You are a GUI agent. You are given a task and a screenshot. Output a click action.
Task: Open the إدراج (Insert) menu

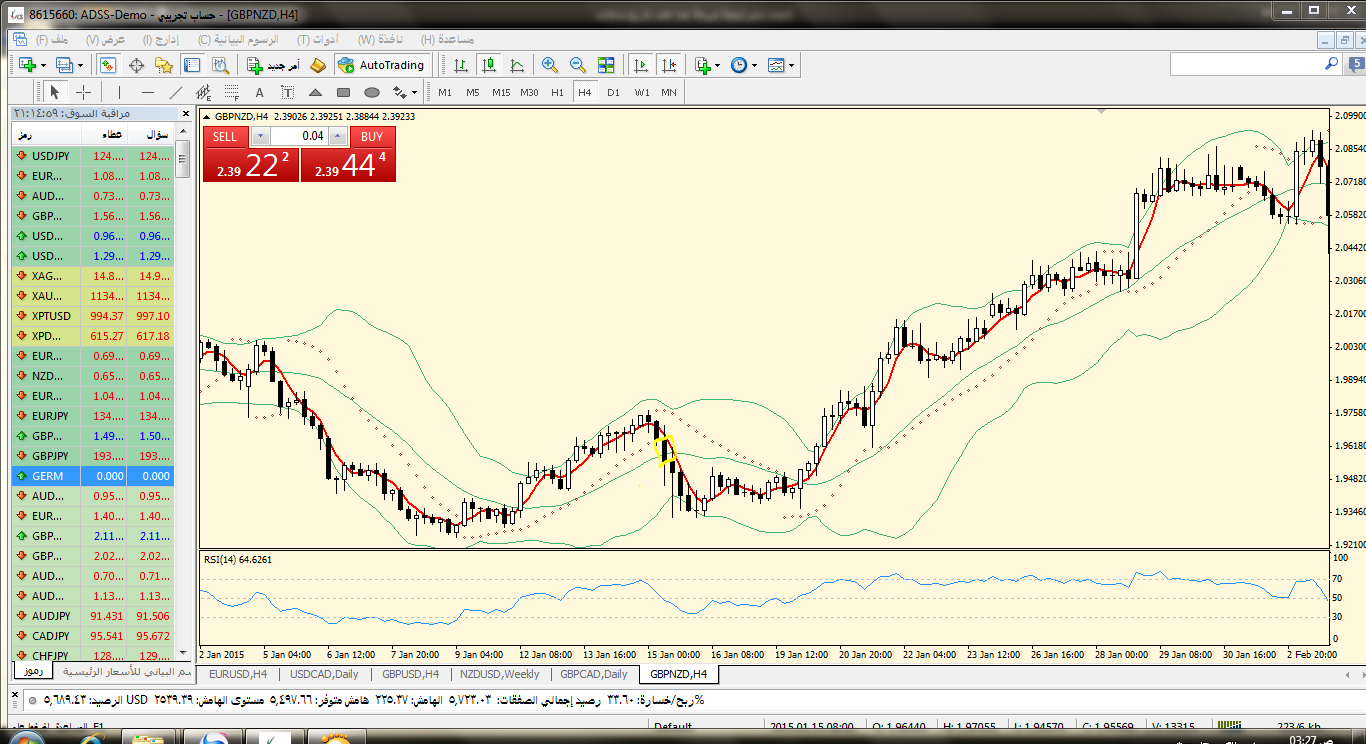pos(161,39)
